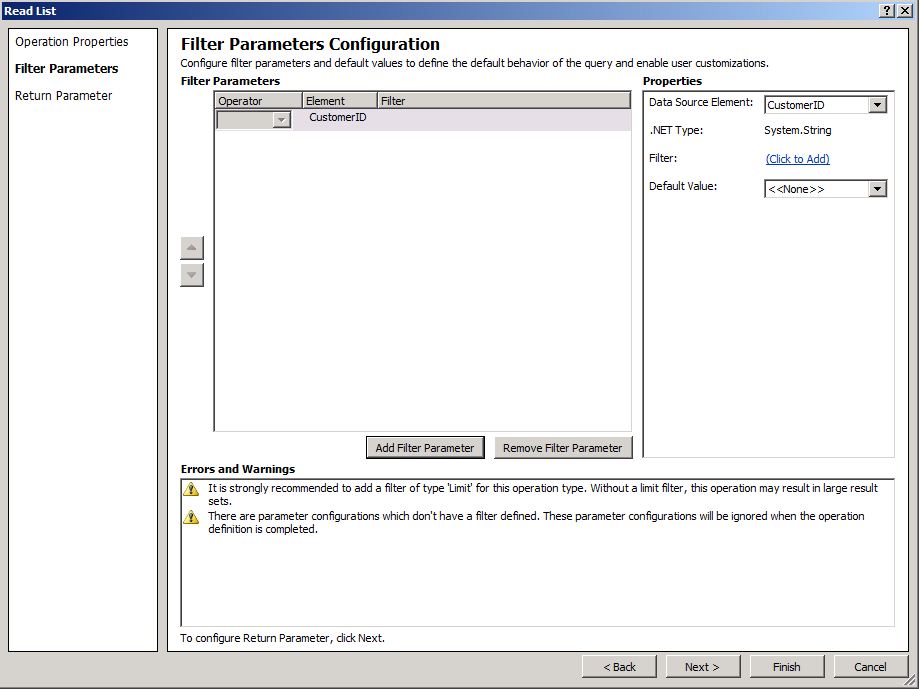This screenshot has width=919, height=689.
Task: Click the Operator column header
Action: click(x=258, y=101)
